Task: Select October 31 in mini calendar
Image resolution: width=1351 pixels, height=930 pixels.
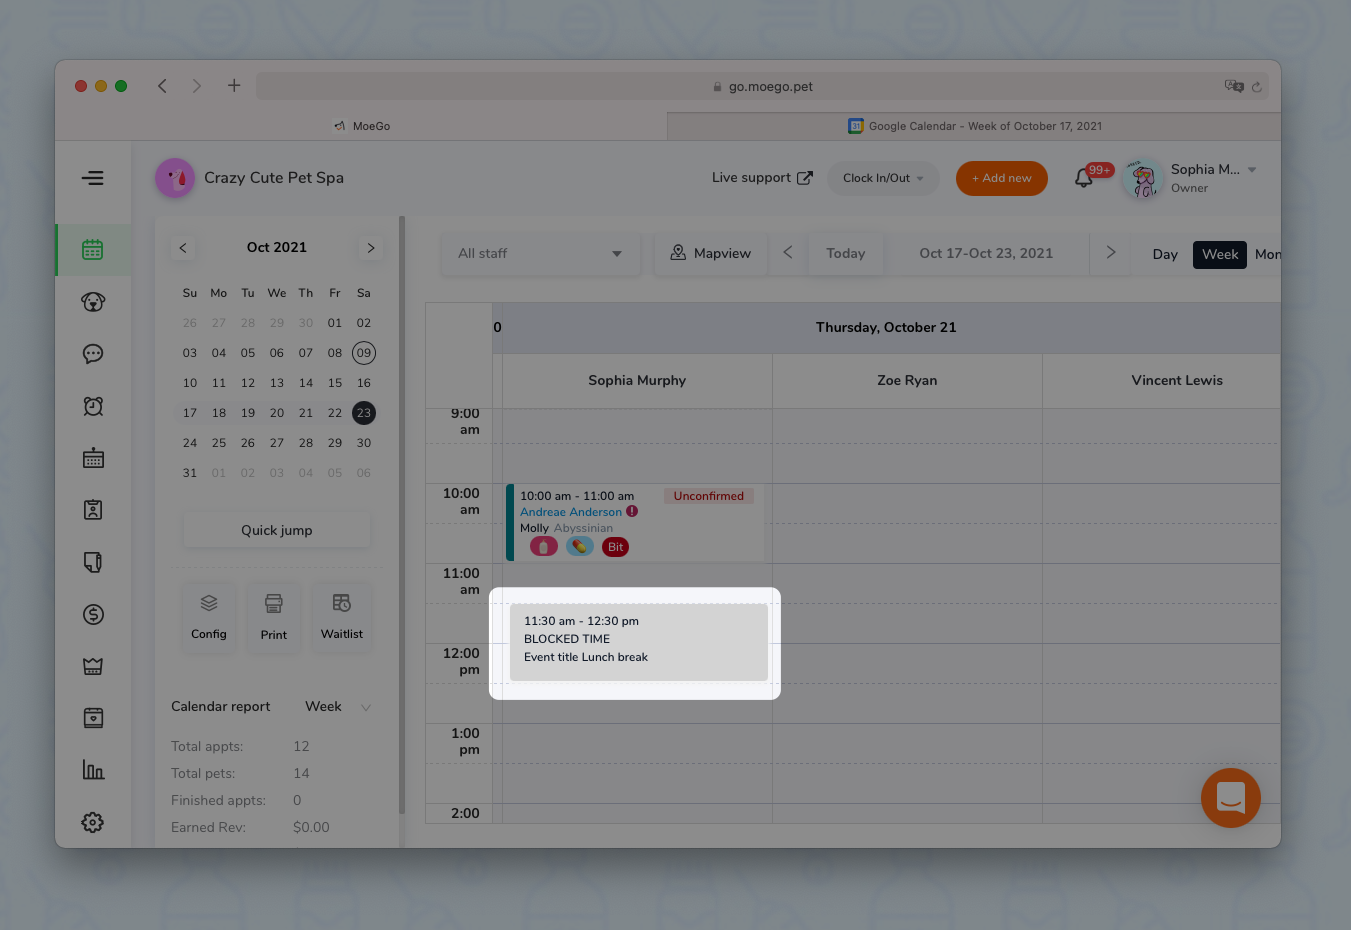Action: [x=190, y=473]
